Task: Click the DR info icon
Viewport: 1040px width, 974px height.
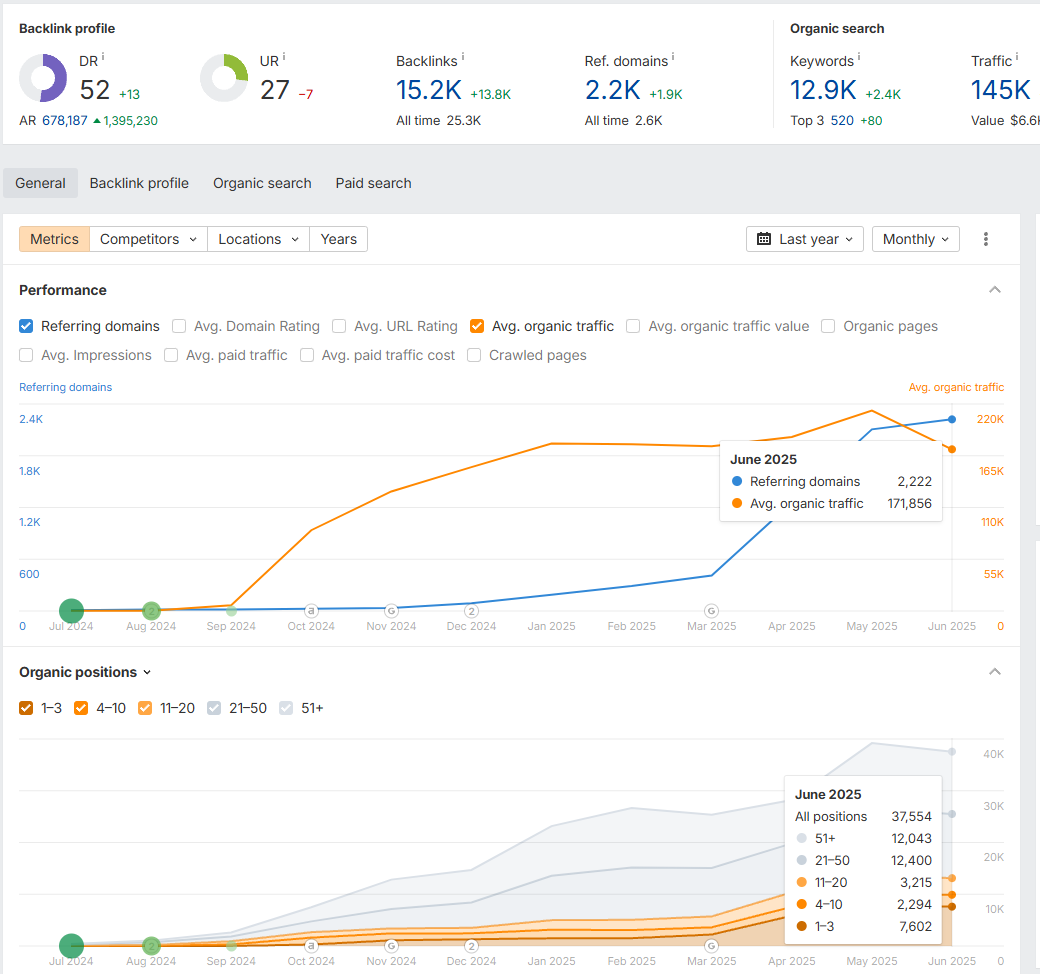Action: (x=103, y=57)
